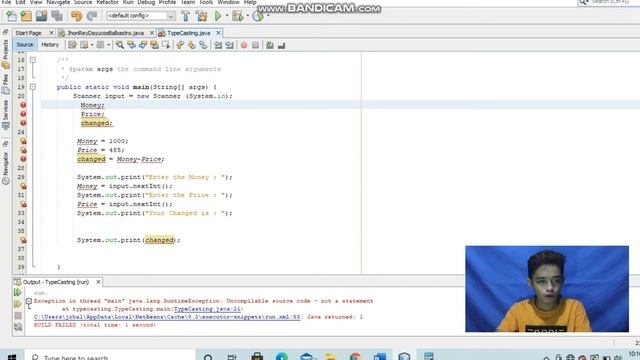Open the Debug Project dropdown arrow
This screenshot has width=640, height=360.
coord(247,16)
